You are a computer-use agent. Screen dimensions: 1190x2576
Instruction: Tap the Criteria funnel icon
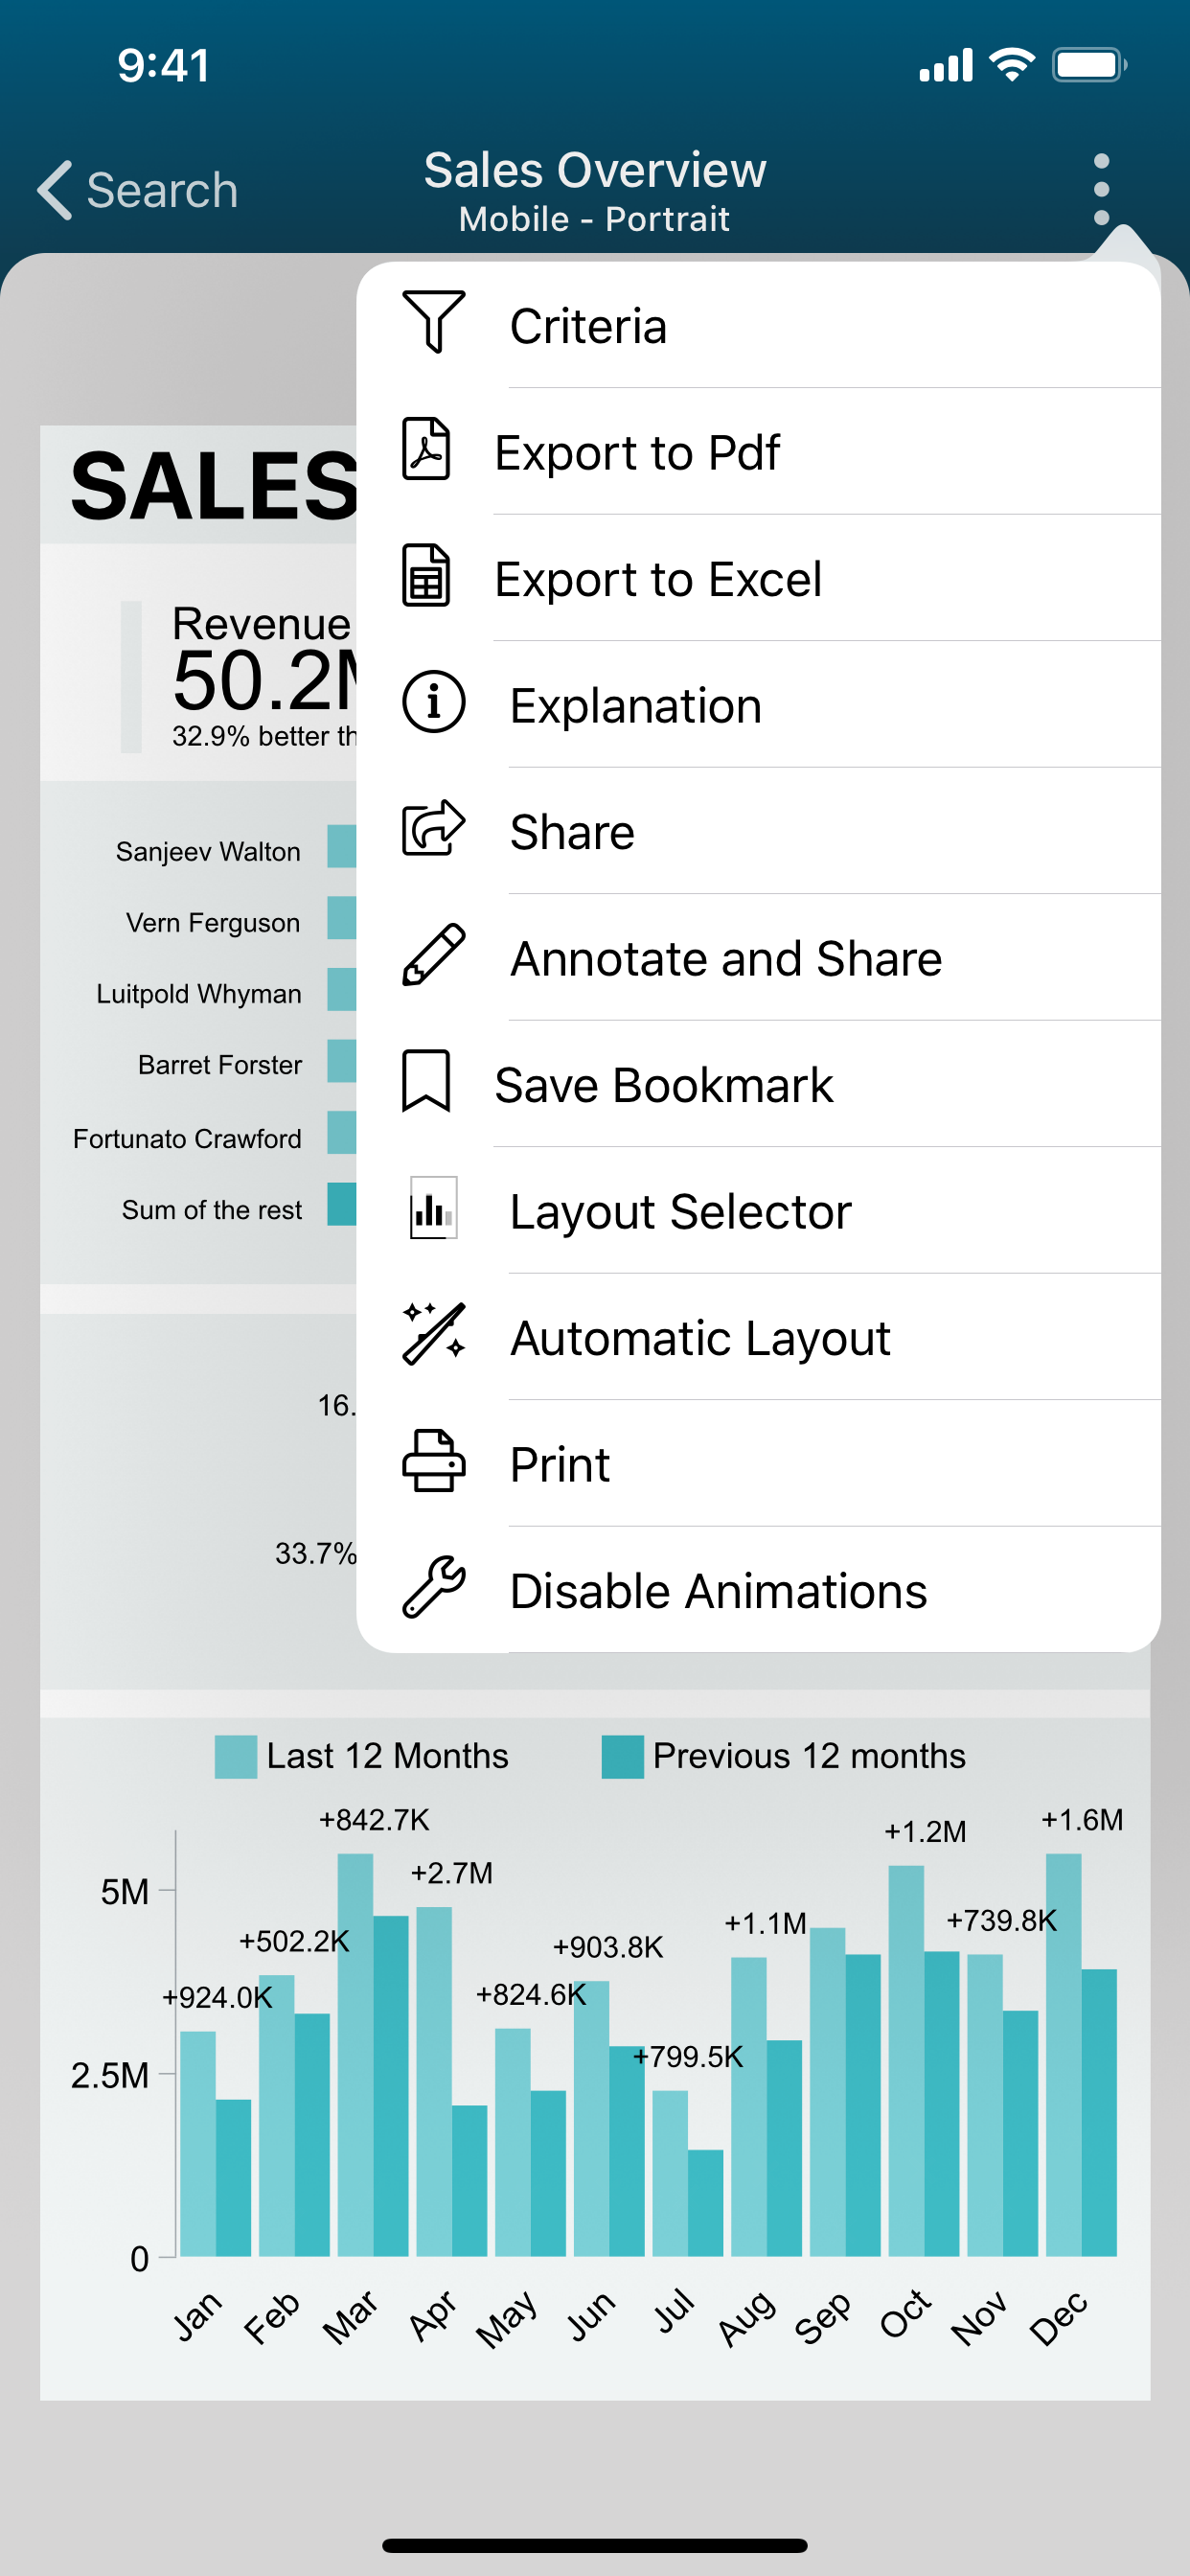tap(433, 322)
